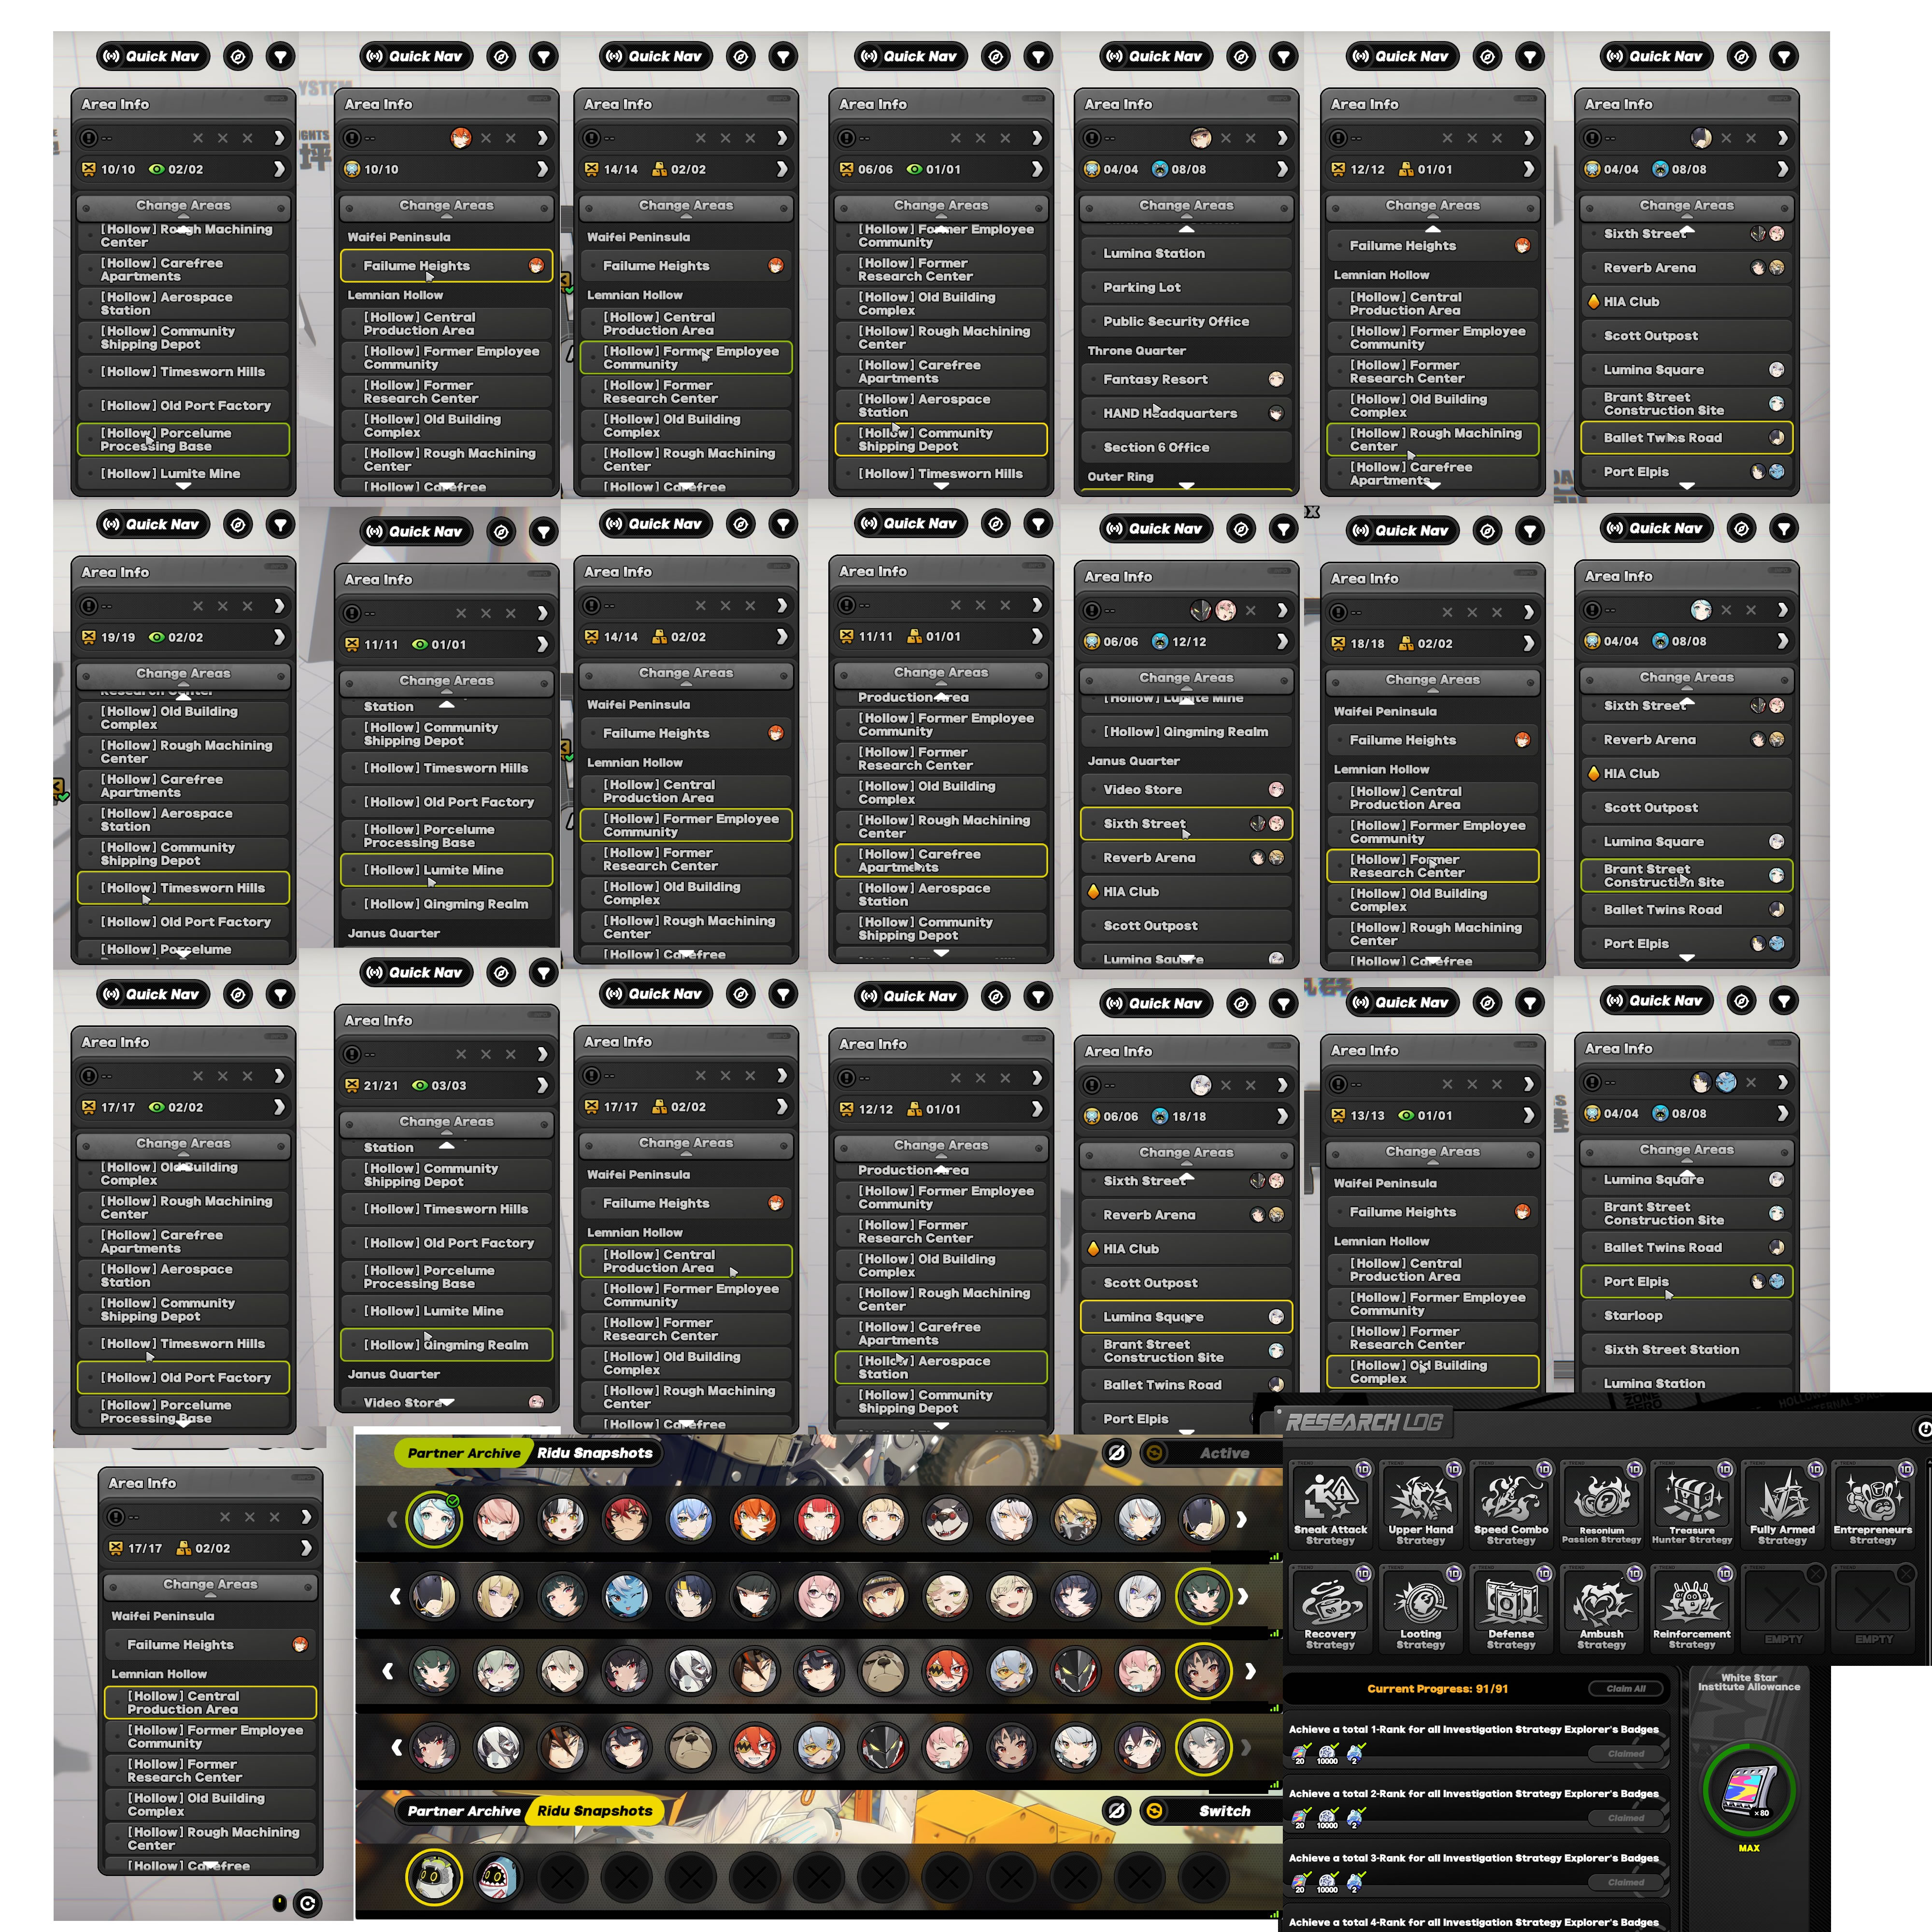Expand the arrow beside 19/19 count
The image size is (1932, 1932).
(279, 637)
